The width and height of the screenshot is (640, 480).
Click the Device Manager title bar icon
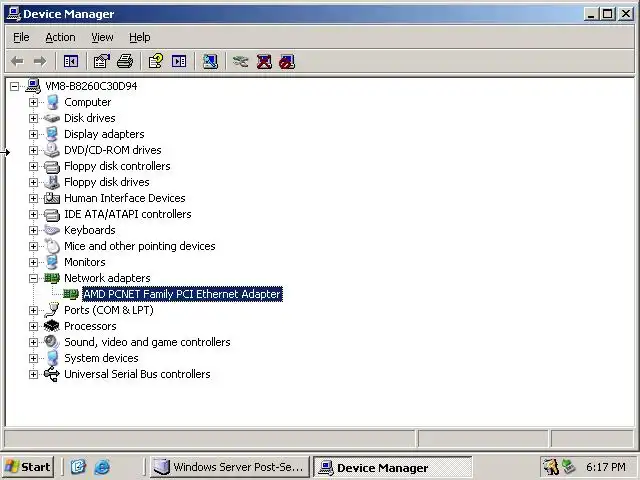click(14, 14)
